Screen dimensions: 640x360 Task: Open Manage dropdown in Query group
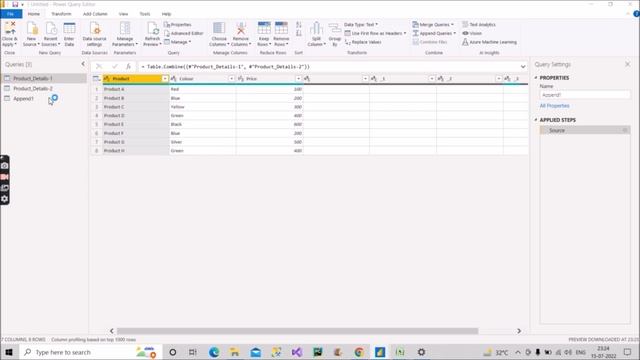[178, 42]
